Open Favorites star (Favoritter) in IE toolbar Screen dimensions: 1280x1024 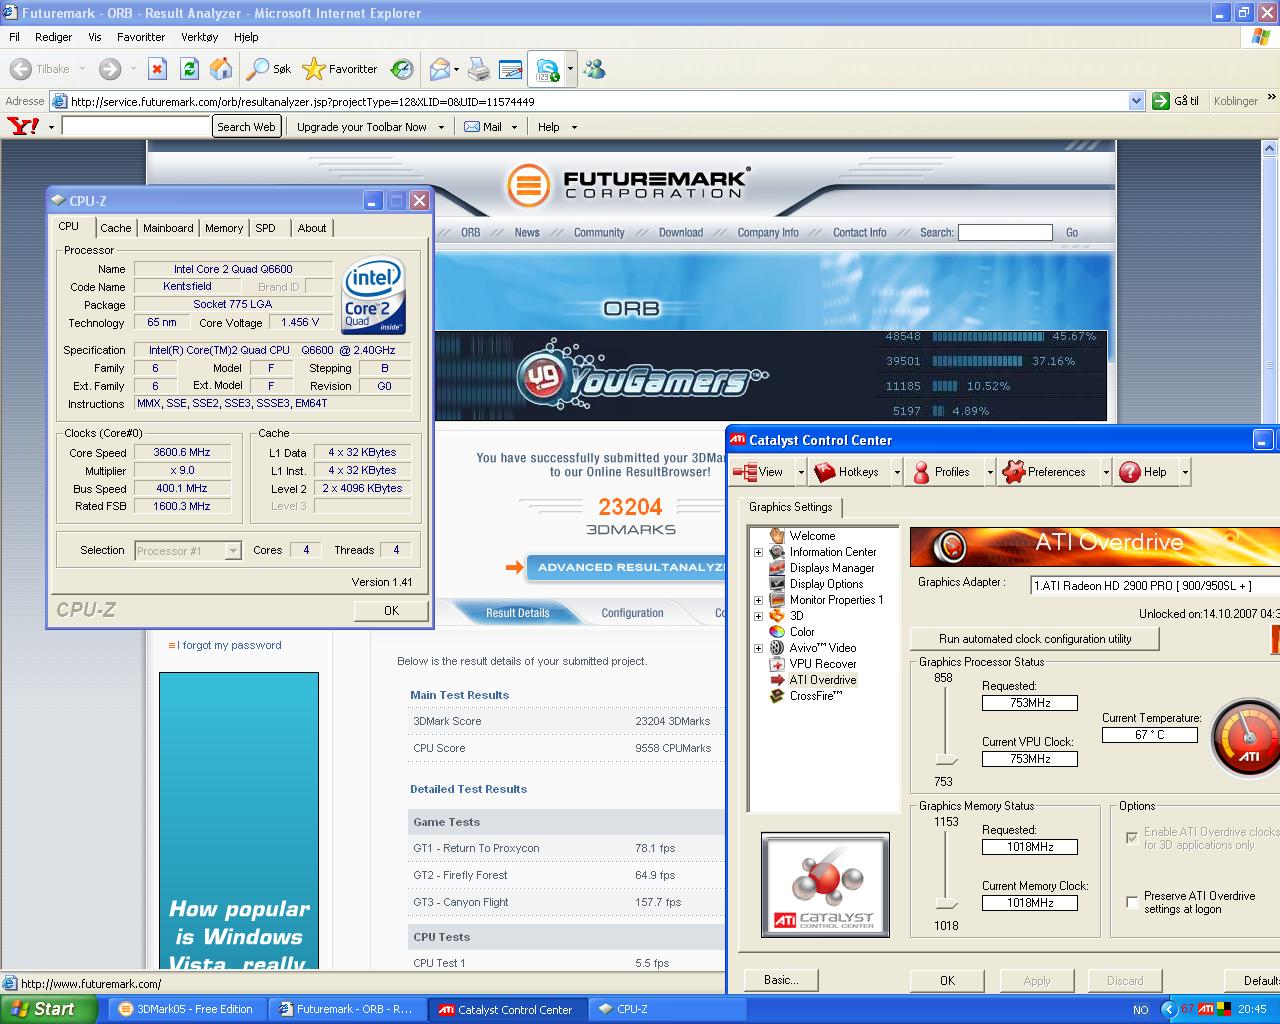313,69
